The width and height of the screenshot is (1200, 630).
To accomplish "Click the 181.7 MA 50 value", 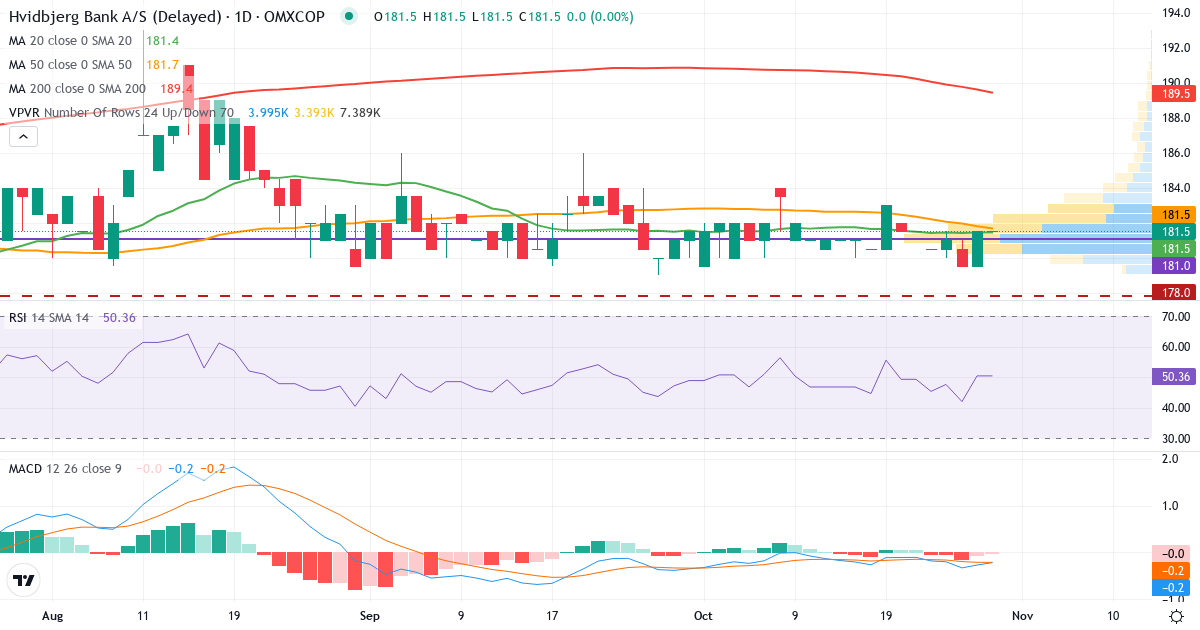I will point(162,64).
